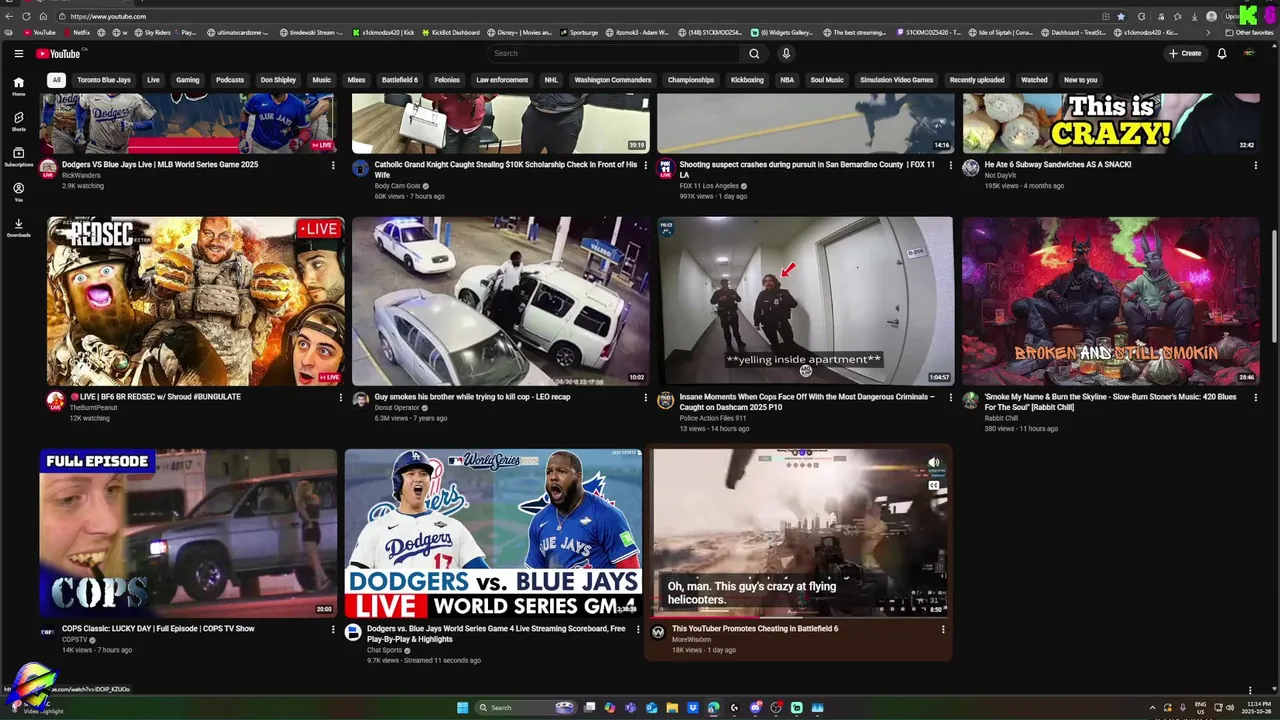Mute the Battlefield 6 preview video
1280x720 pixels.
coord(934,463)
